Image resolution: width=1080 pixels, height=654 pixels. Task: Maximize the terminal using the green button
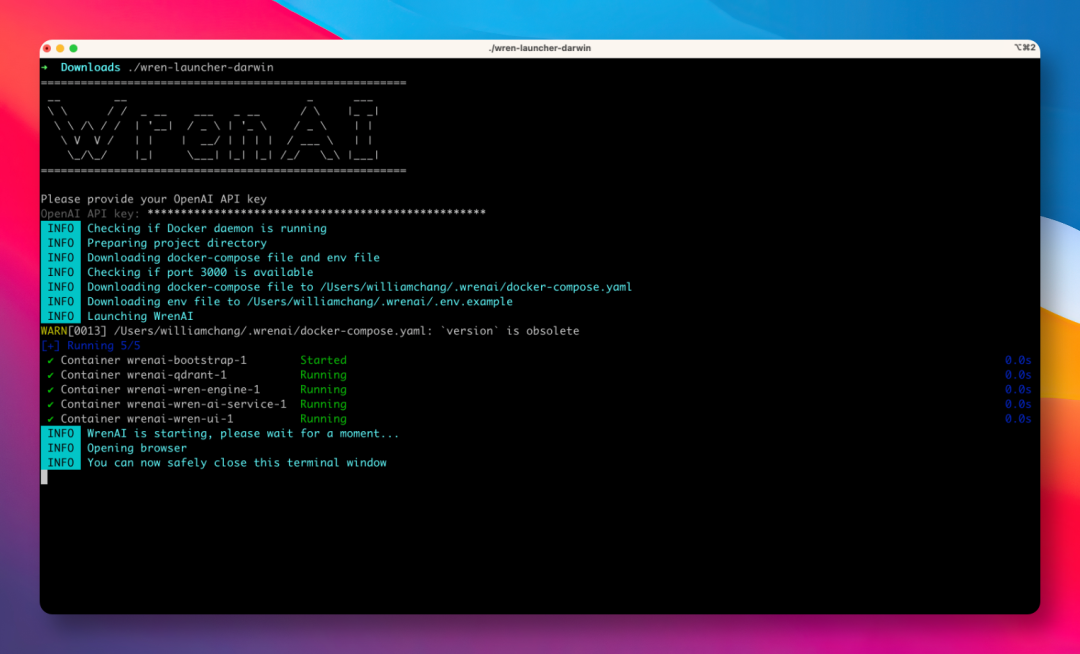[73, 48]
